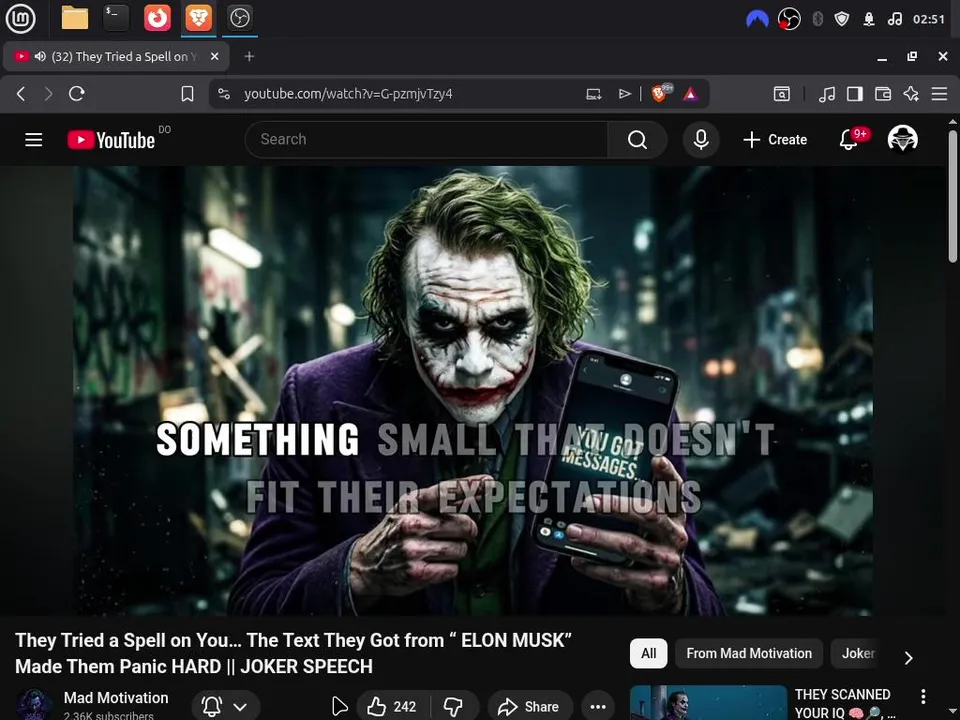Click the youtube.com address bar URL
The height and width of the screenshot is (720, 960).
click(348, 94)
